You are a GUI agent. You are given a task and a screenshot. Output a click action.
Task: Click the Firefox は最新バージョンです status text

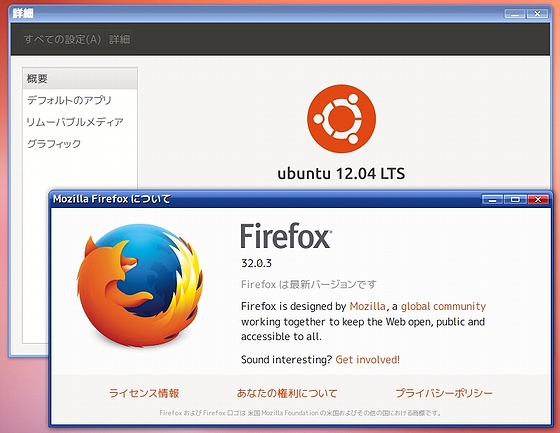tap(309, 284)
